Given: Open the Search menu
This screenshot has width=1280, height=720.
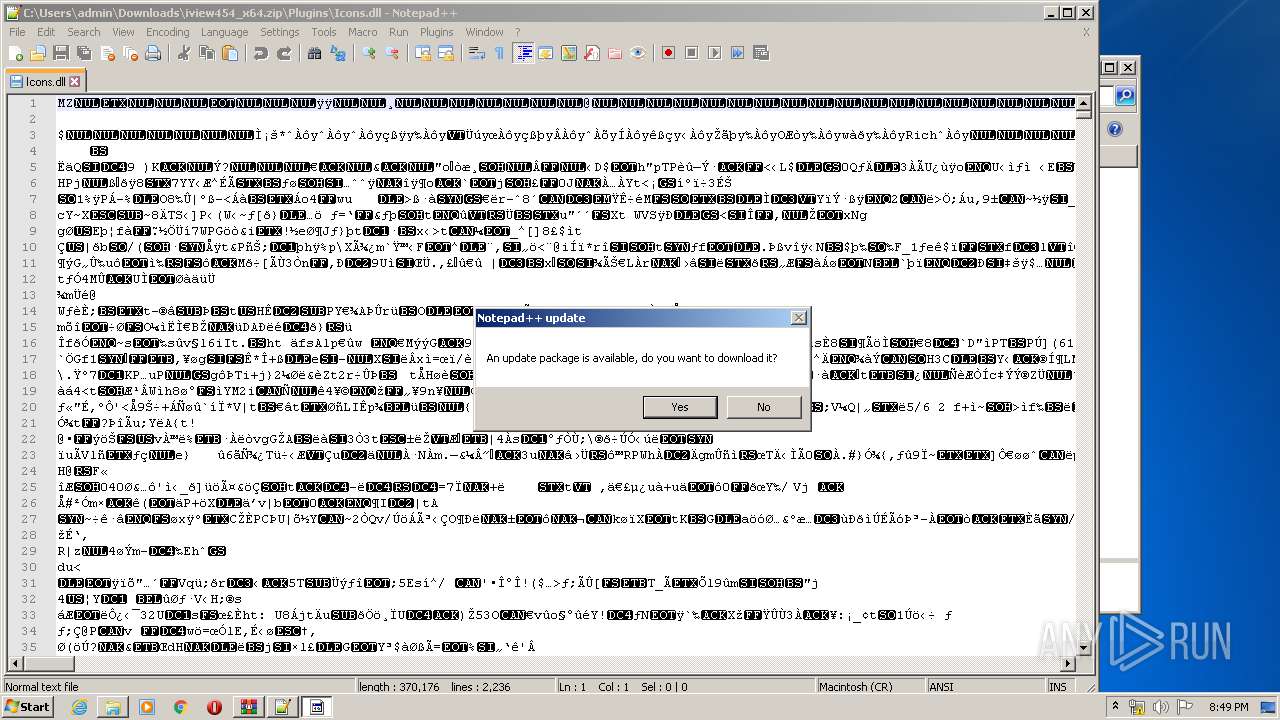Looking at the screenshot, I should point(84,32).
